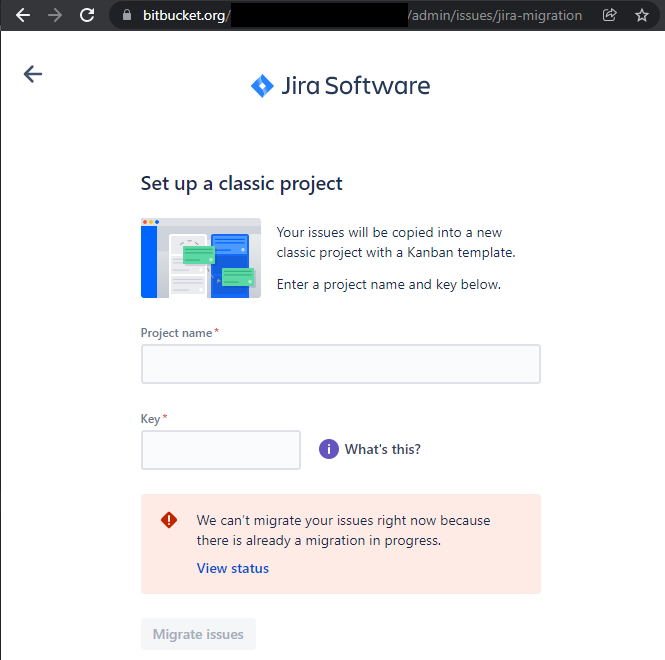Click "Your issues will be copied" description text
The image size is (665, 660).
(396, 242)
